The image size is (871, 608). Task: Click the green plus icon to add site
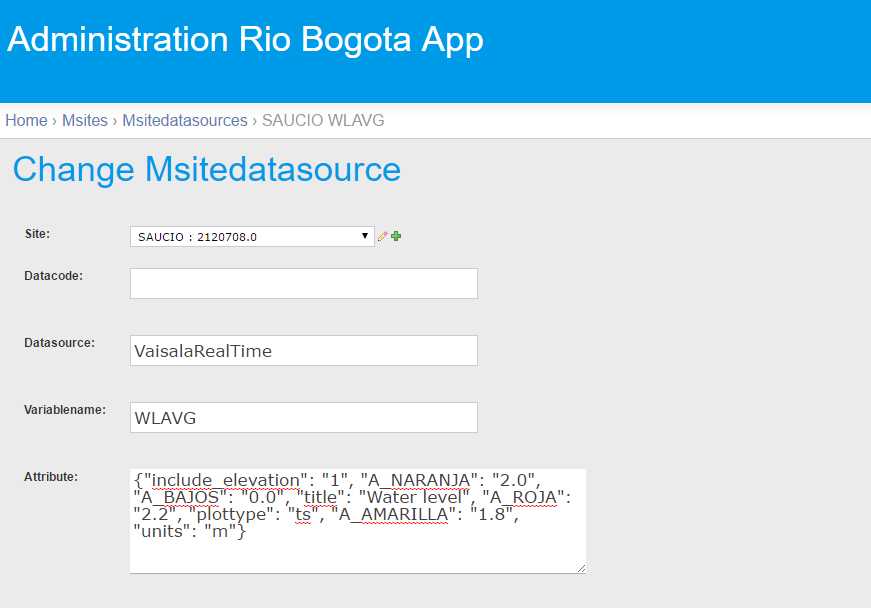tap(396, 237)
